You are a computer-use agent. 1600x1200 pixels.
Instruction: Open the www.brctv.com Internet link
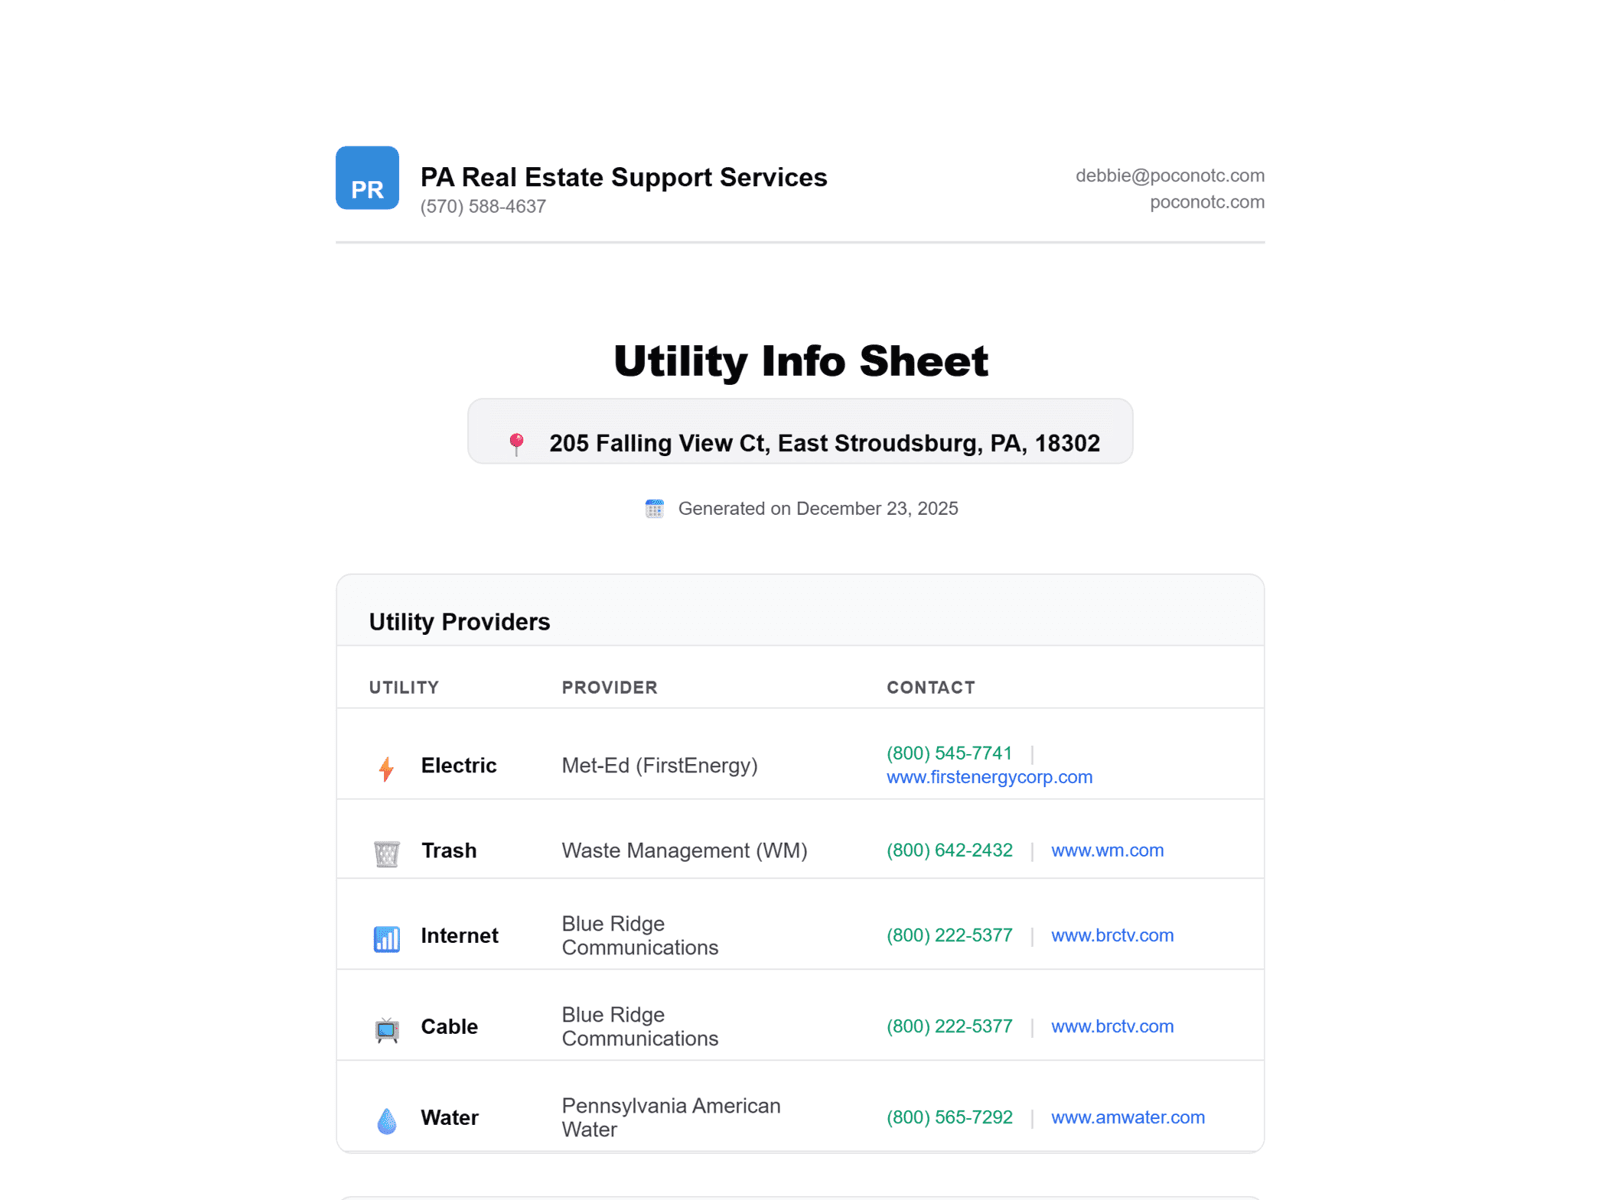(1111, 936)
